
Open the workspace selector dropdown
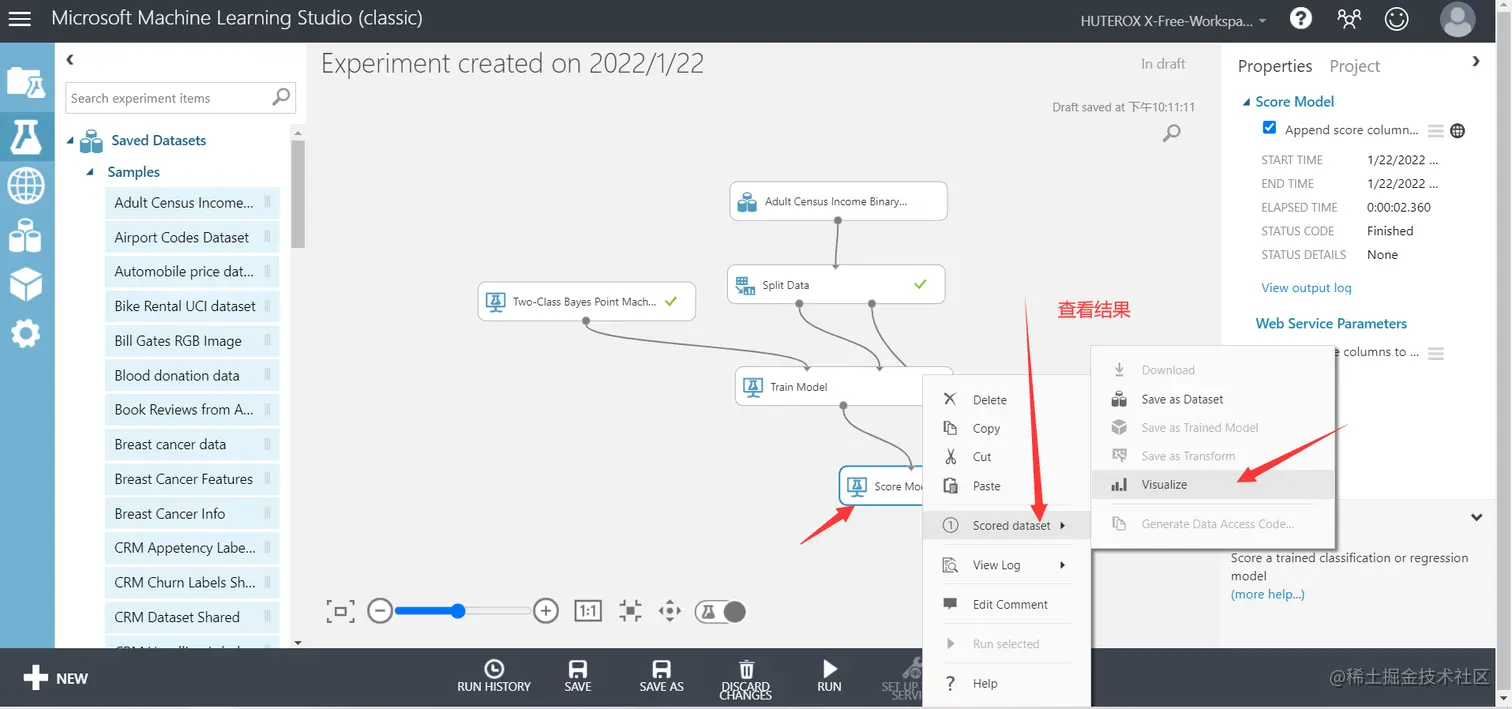(1173, 20)
